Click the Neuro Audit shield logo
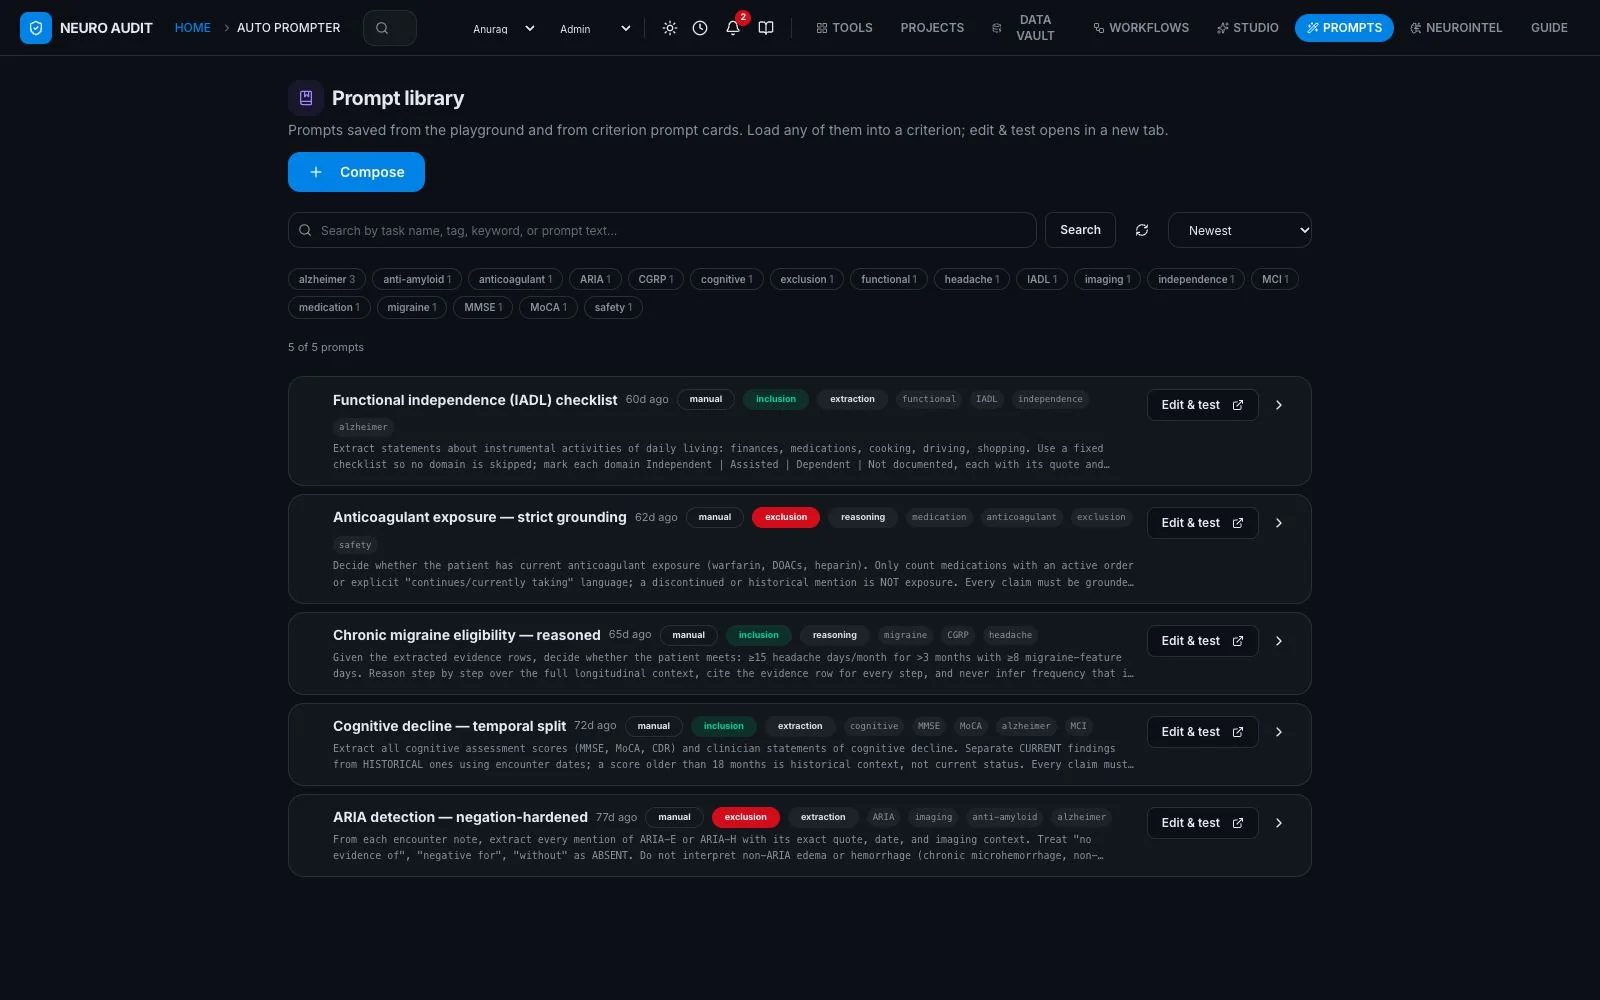The height and width of the screenshot is (1000, 1600). [36, 28]
